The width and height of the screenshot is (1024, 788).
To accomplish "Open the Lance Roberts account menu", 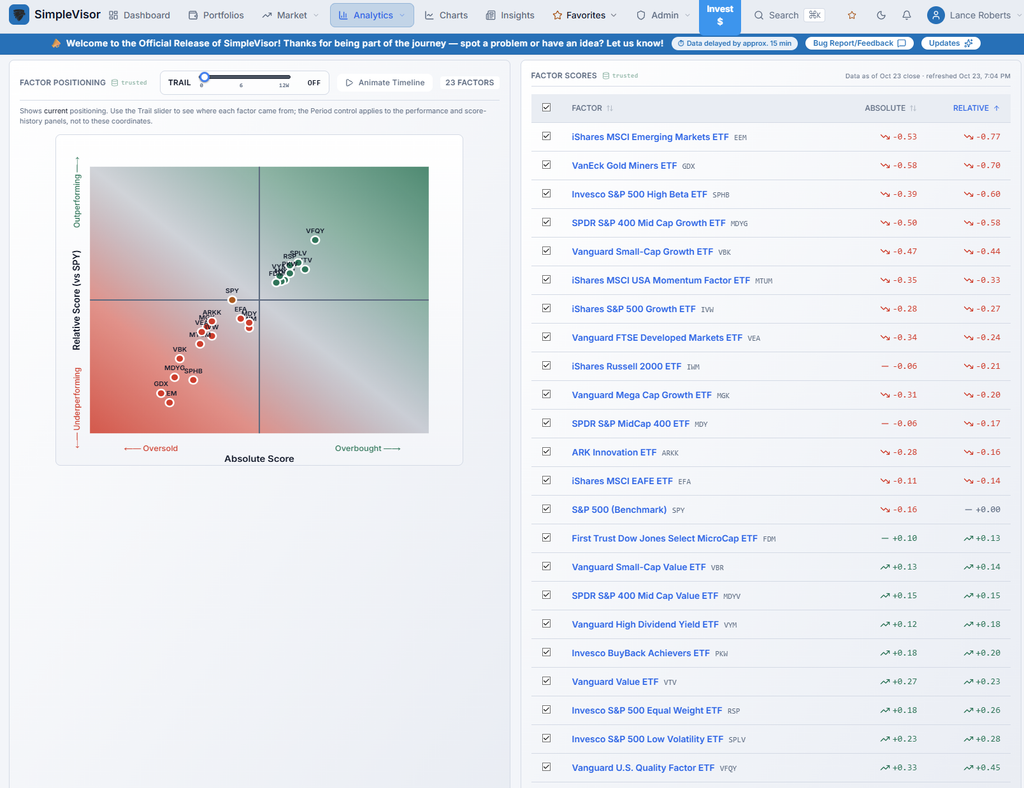I will pos(973,15).
